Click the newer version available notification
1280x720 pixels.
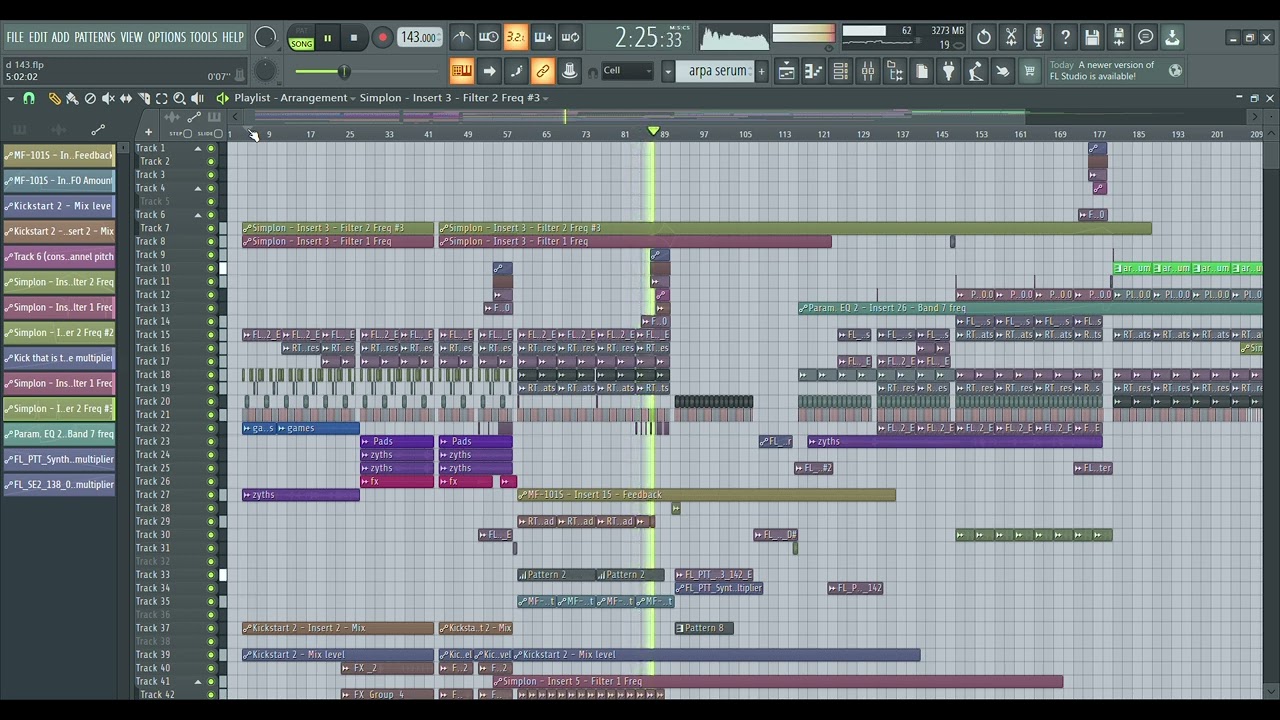1116,71
